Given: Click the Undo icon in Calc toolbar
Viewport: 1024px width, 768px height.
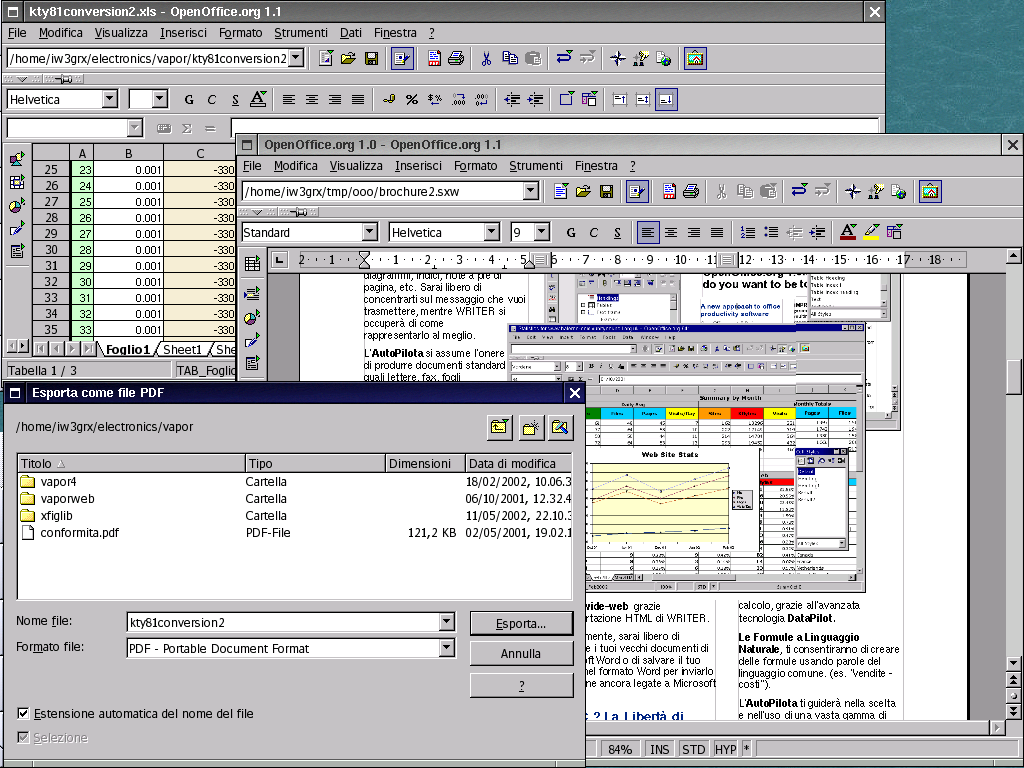Looking at the screenshot, I should (564, 59).
